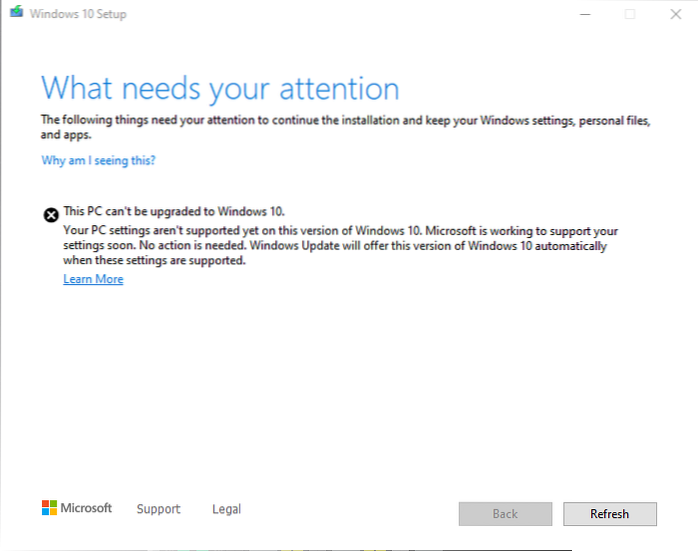Maximize the Setup window
Viewport: 698px width, 551px height.
[630, 15]
